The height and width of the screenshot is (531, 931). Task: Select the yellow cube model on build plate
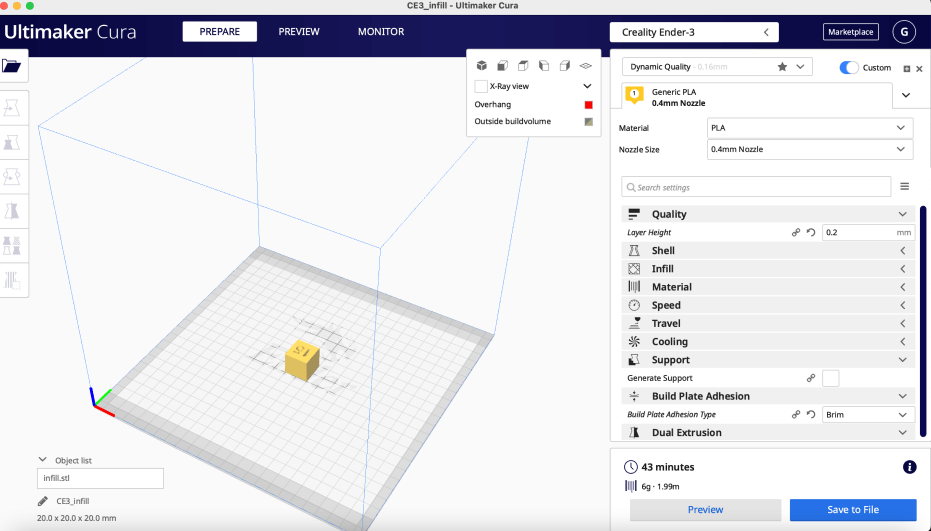coord(302,360)
